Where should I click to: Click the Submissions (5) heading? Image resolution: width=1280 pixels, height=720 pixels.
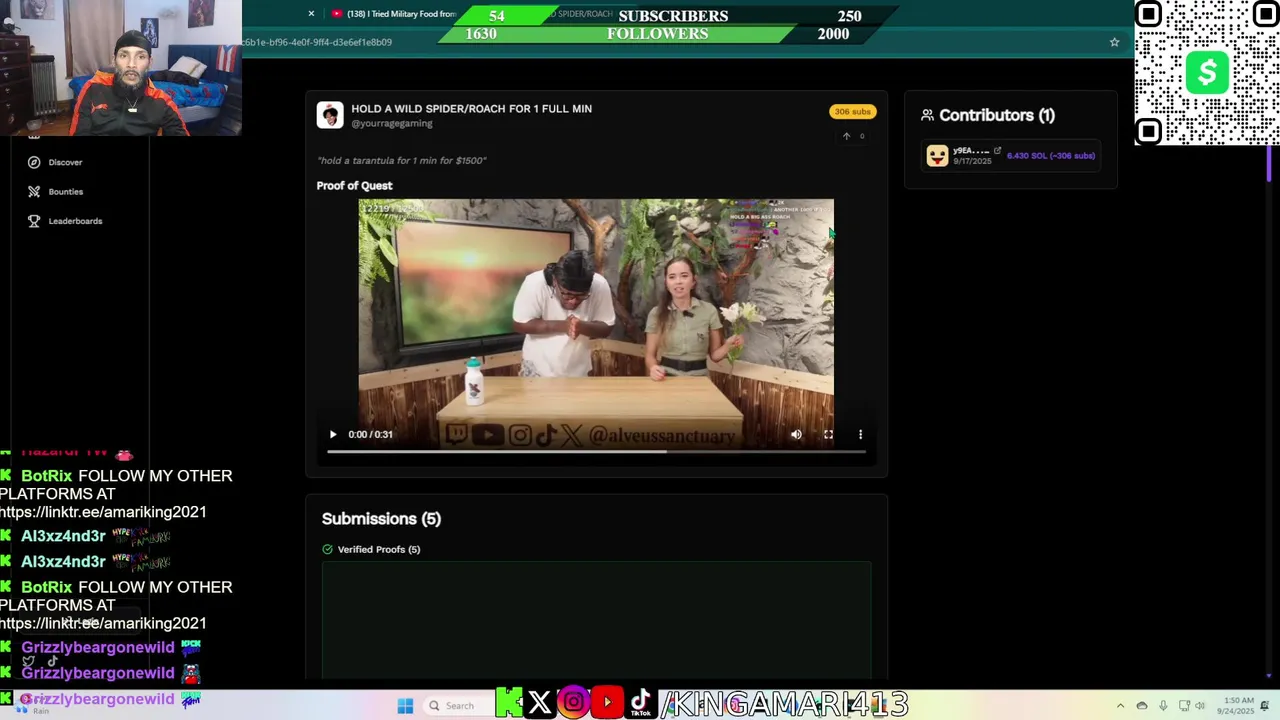pyautogui.click(x=381, y=519)
